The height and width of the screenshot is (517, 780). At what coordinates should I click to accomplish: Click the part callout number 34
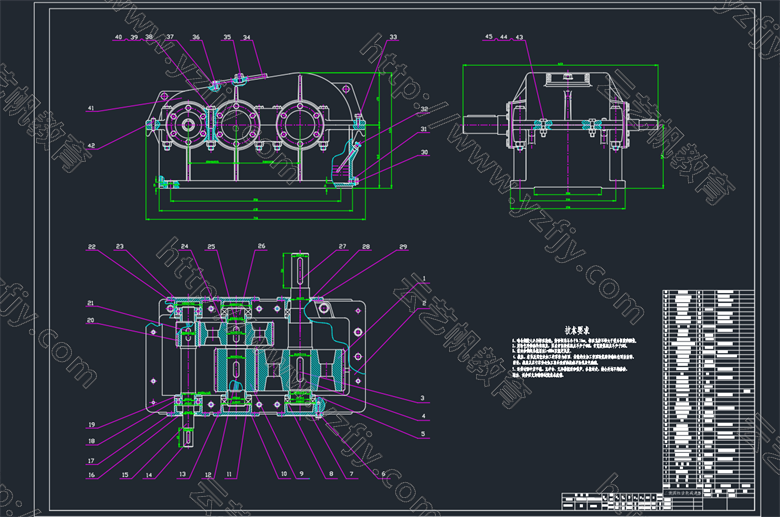point(247,37)
